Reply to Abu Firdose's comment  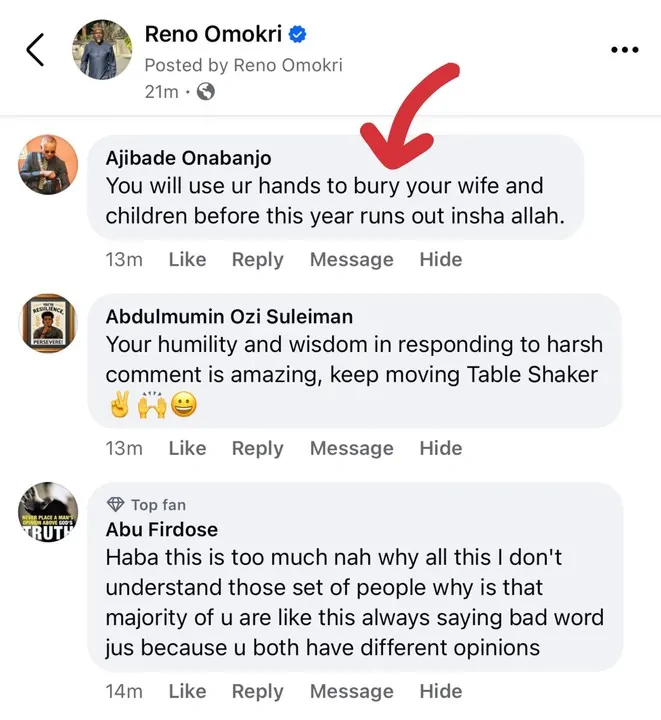point(257,691)
